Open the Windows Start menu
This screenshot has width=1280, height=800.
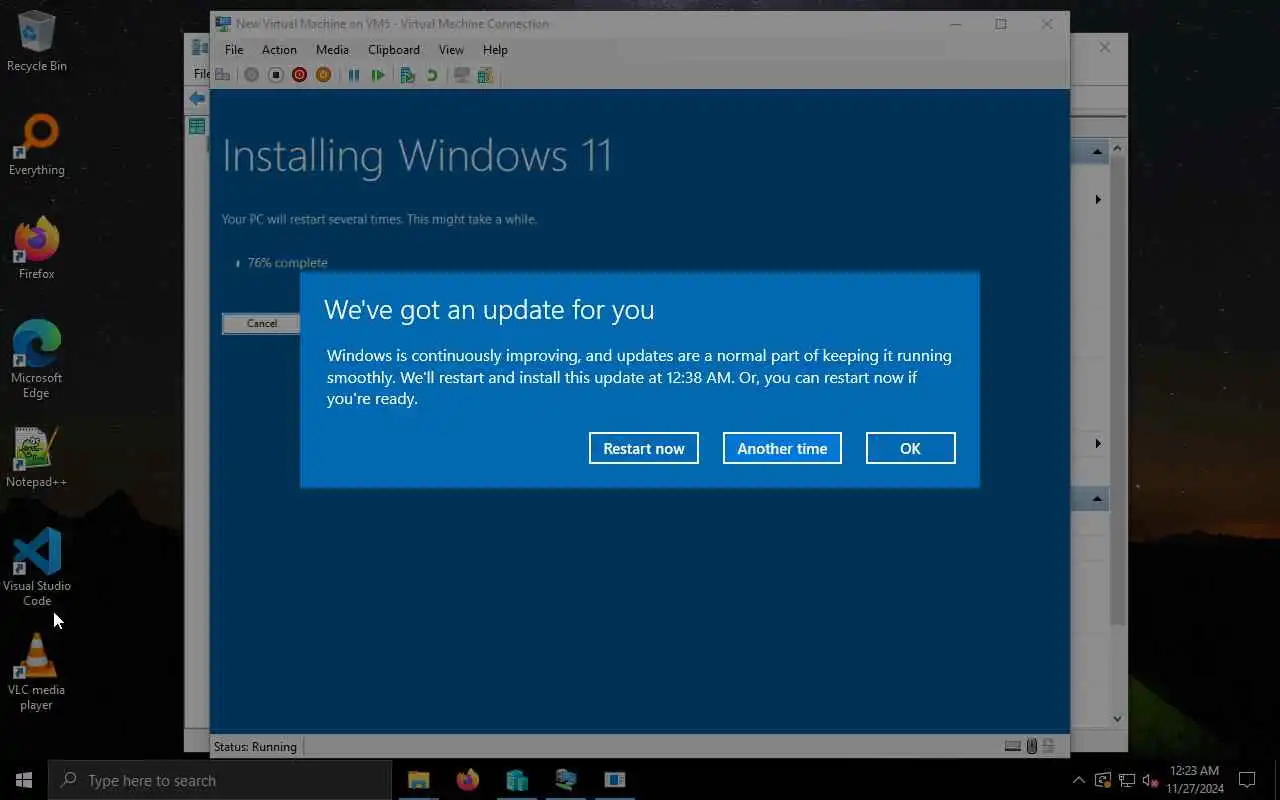[x=24, y=780]
